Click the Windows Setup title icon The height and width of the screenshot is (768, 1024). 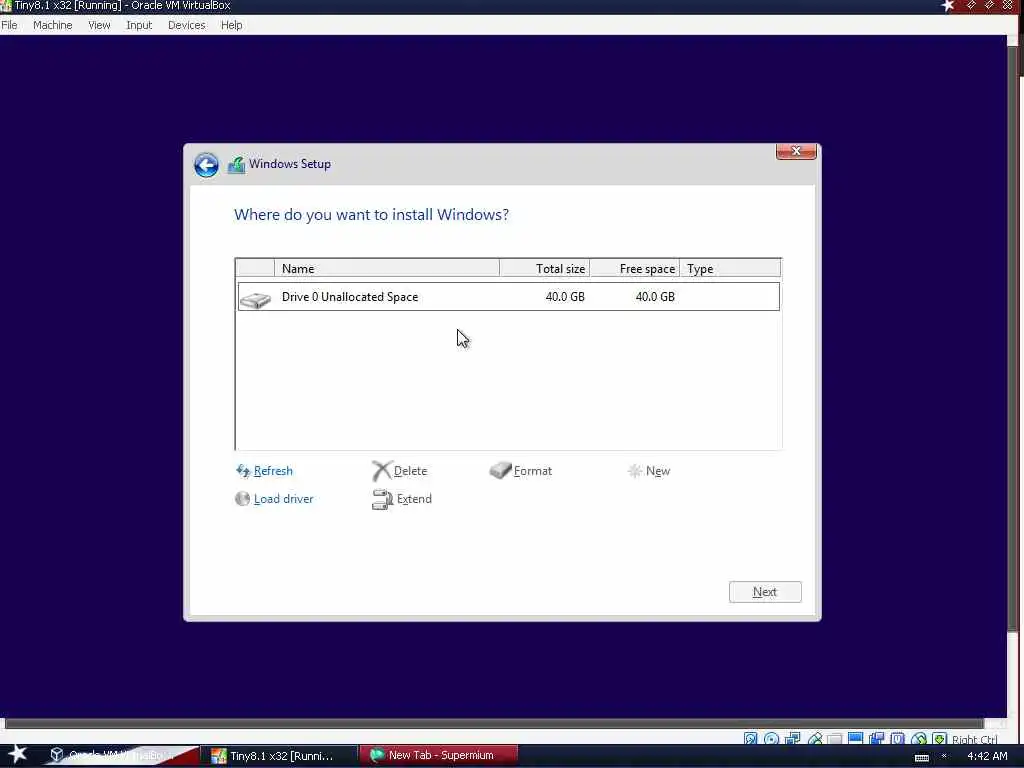point(236,165)
